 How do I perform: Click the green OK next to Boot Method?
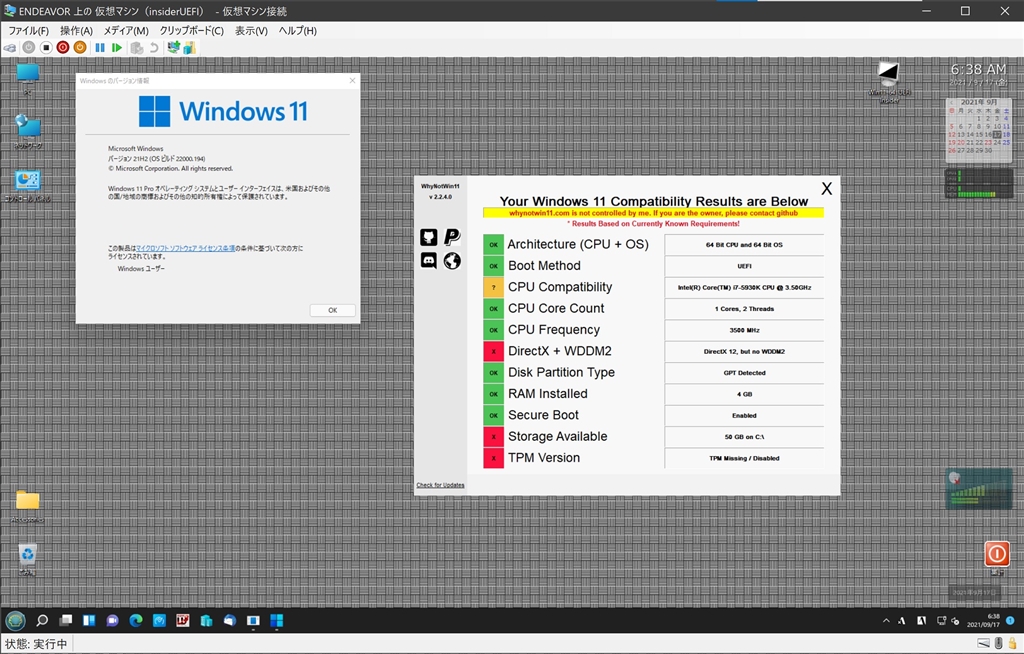(493, 266)
